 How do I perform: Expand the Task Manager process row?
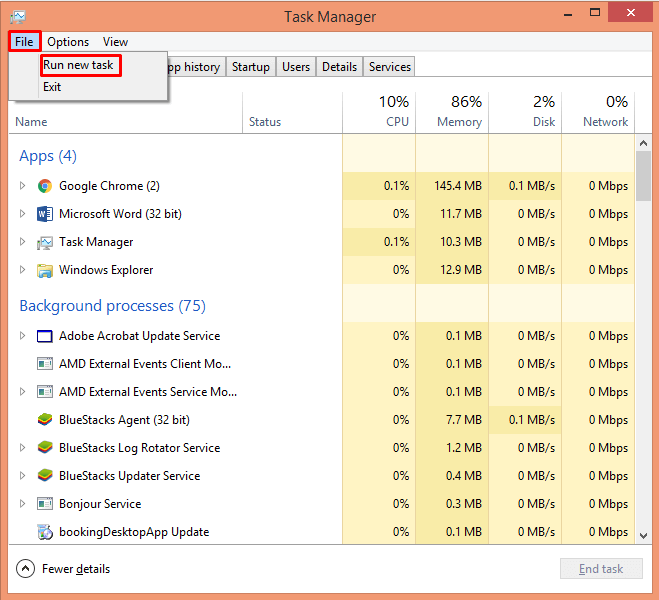pyautogui.click(x=23, y=242)
